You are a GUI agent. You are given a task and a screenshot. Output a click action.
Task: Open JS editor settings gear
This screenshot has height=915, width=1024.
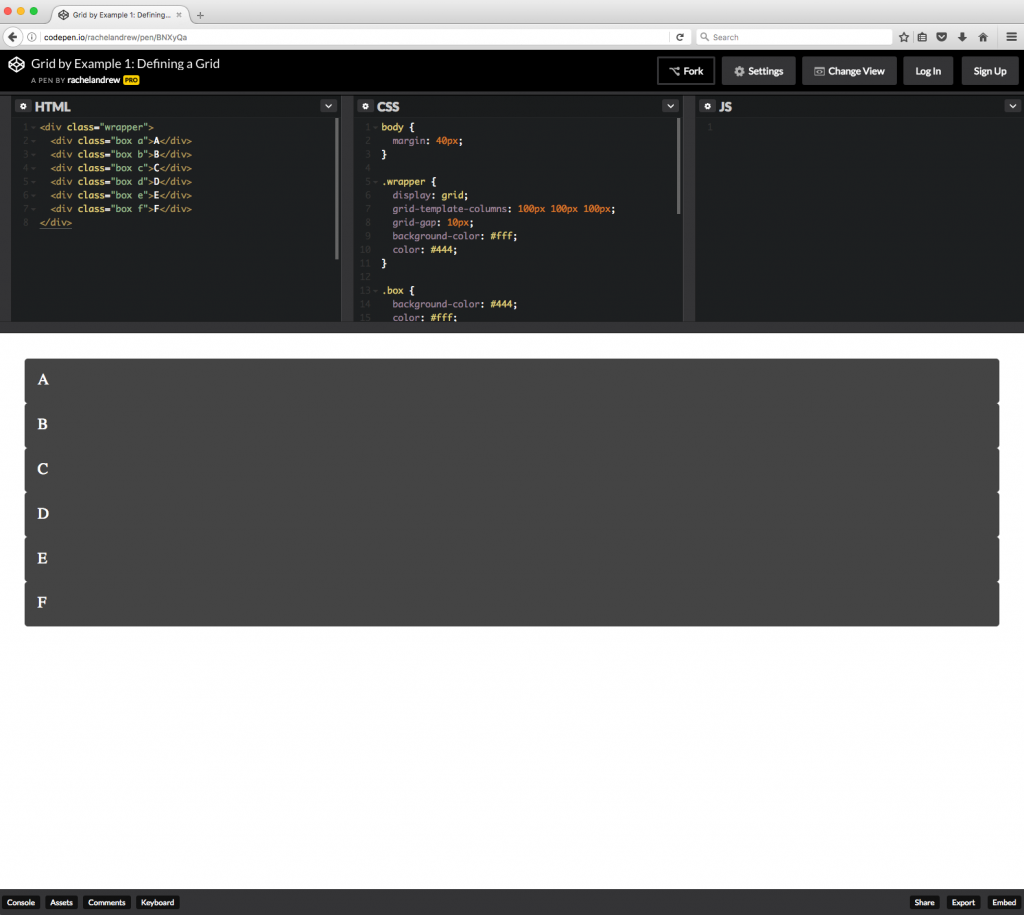707,106
